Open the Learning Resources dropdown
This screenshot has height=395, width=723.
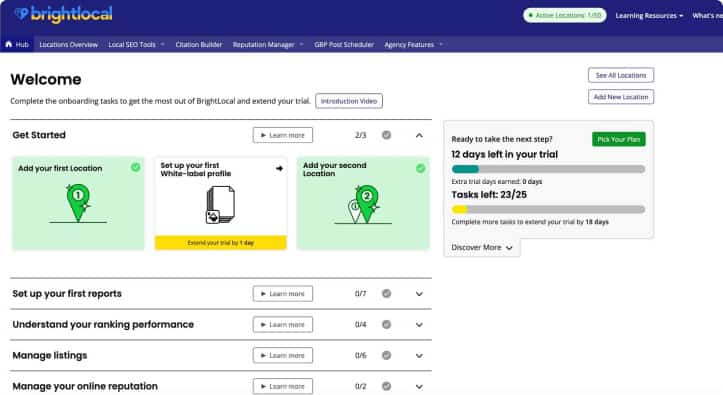coord(649,16)
